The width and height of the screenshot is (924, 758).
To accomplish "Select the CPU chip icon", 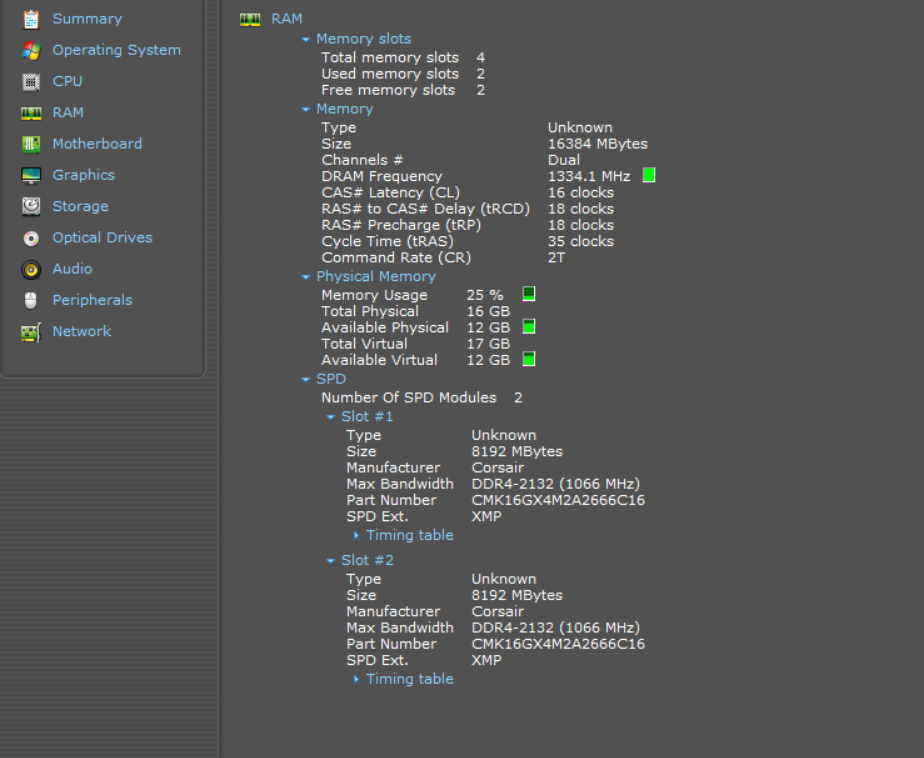I will point(31,82).
